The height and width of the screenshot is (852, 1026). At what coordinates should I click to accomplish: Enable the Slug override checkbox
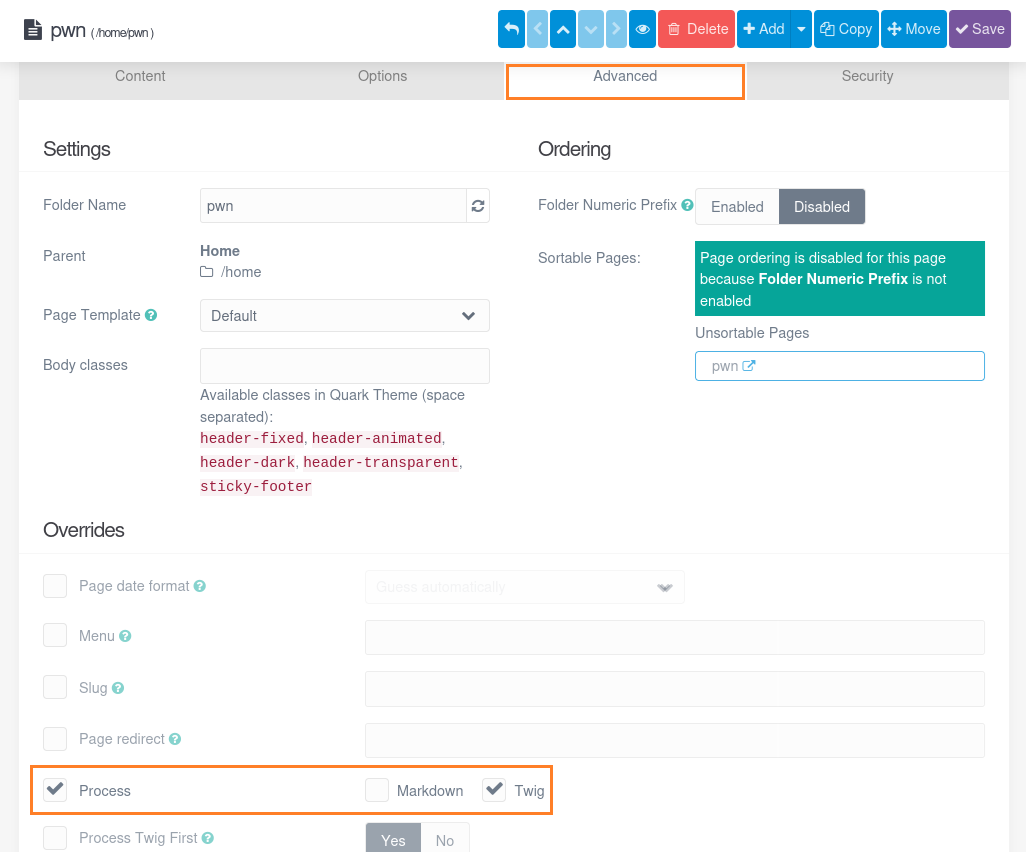(x=55, y=687)
